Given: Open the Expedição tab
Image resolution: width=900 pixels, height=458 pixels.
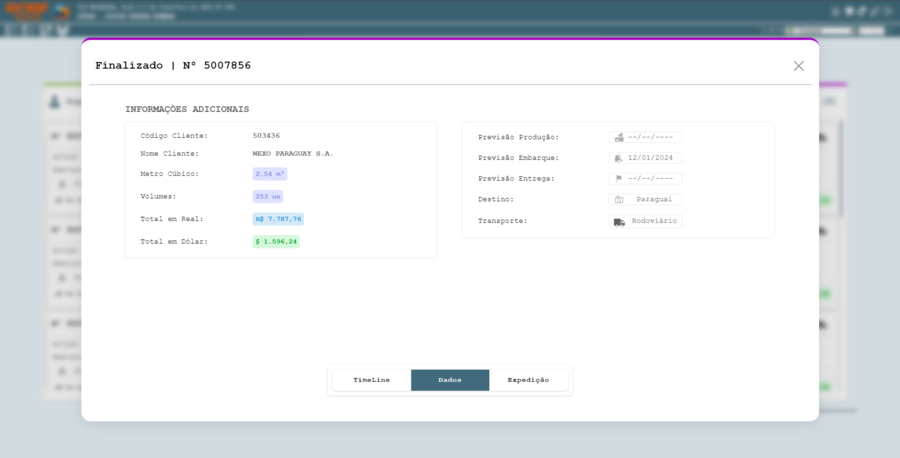Looking at the screenshot, I should pyautogui.click(x=528, y=380).
